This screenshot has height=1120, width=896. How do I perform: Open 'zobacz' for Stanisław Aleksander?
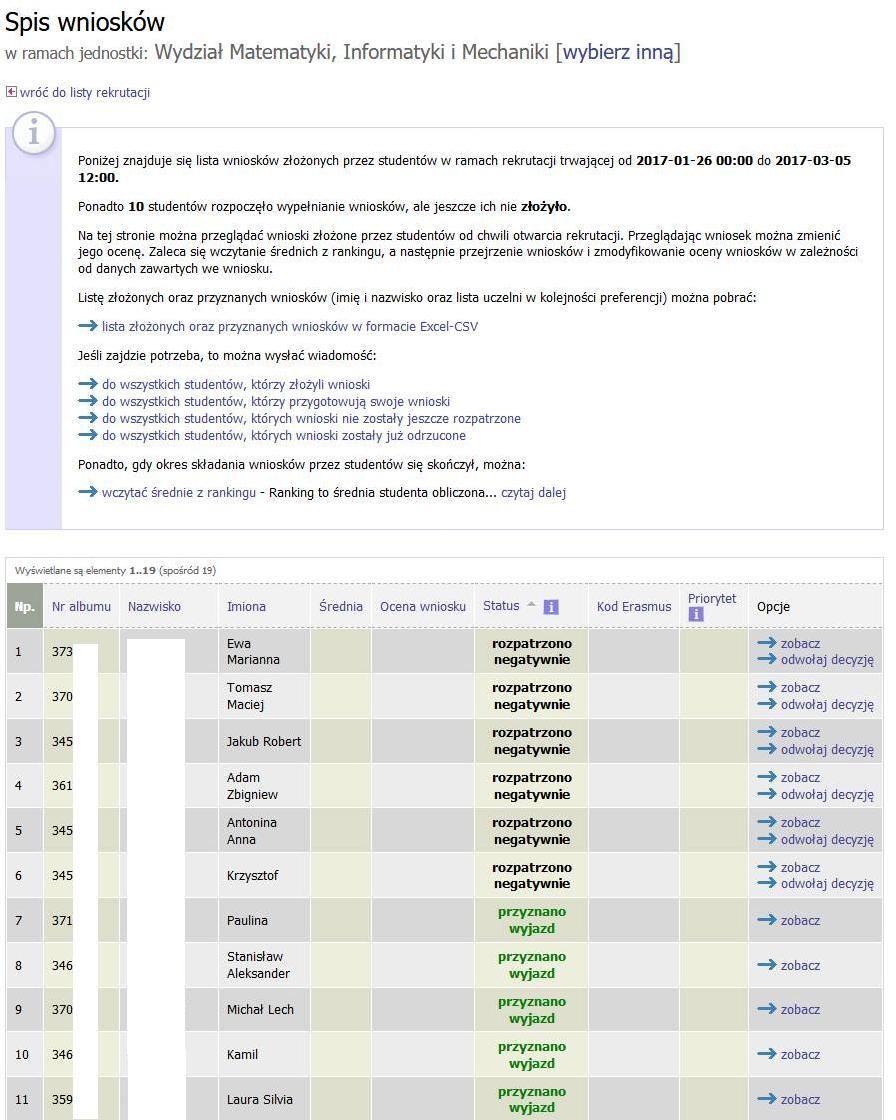click(x=800, y=966)
